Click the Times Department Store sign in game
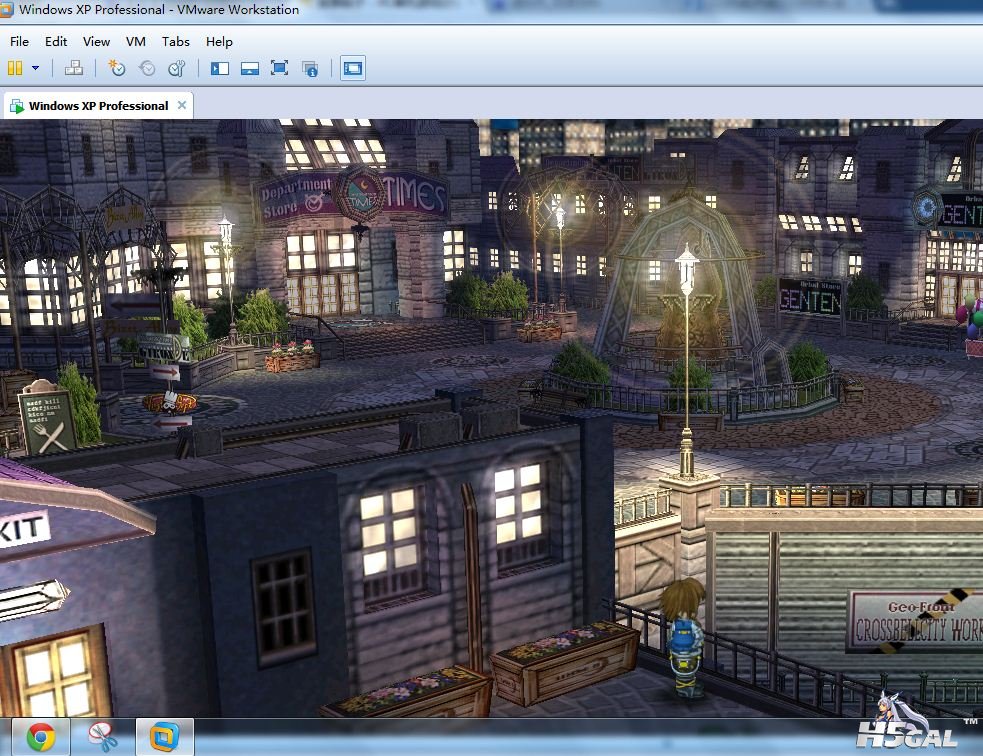The width and height of the screenshot is (983, 756). (x=352, y=196)
